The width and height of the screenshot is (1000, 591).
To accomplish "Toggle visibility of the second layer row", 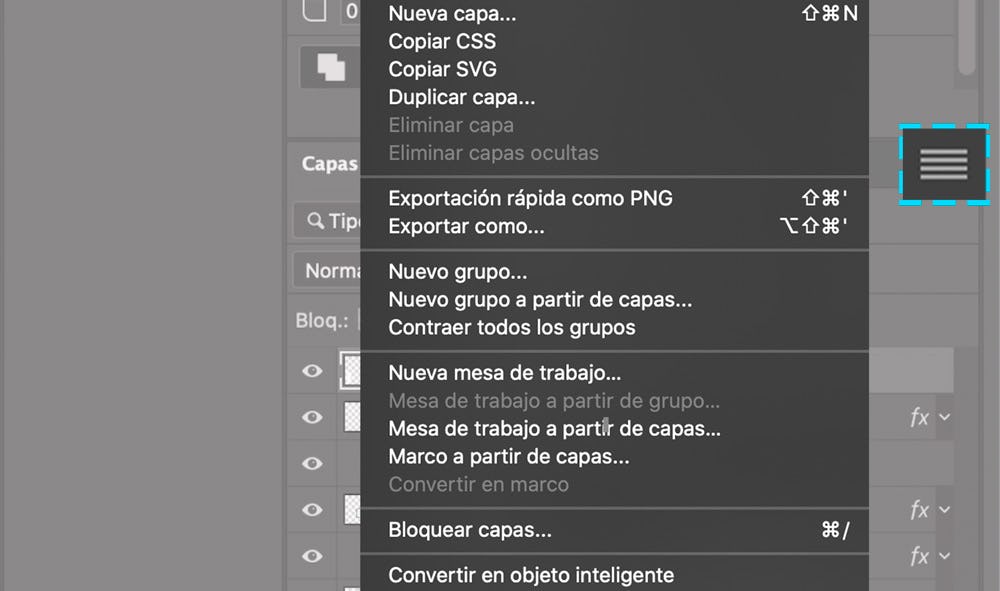I will (x=313, y=417).
